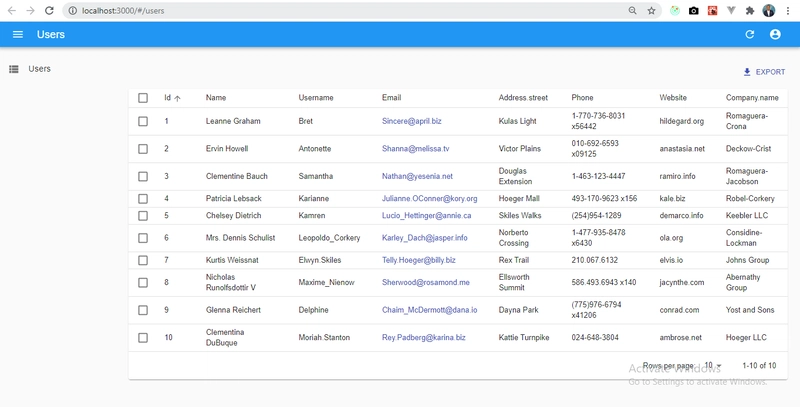Click the 1-10 of 10 pagination text
Image resolution: width=800 pixels, height=407 pixels.
(x=759, y=366)
